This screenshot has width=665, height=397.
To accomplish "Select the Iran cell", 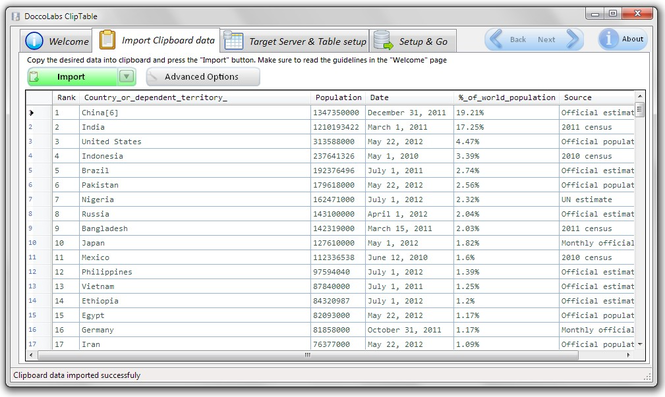I will pos(195,343).
